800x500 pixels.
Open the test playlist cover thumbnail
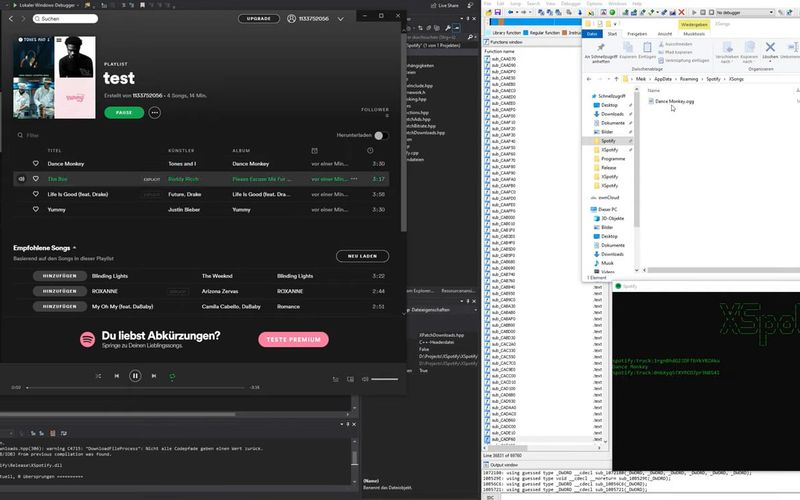[54, 78]
